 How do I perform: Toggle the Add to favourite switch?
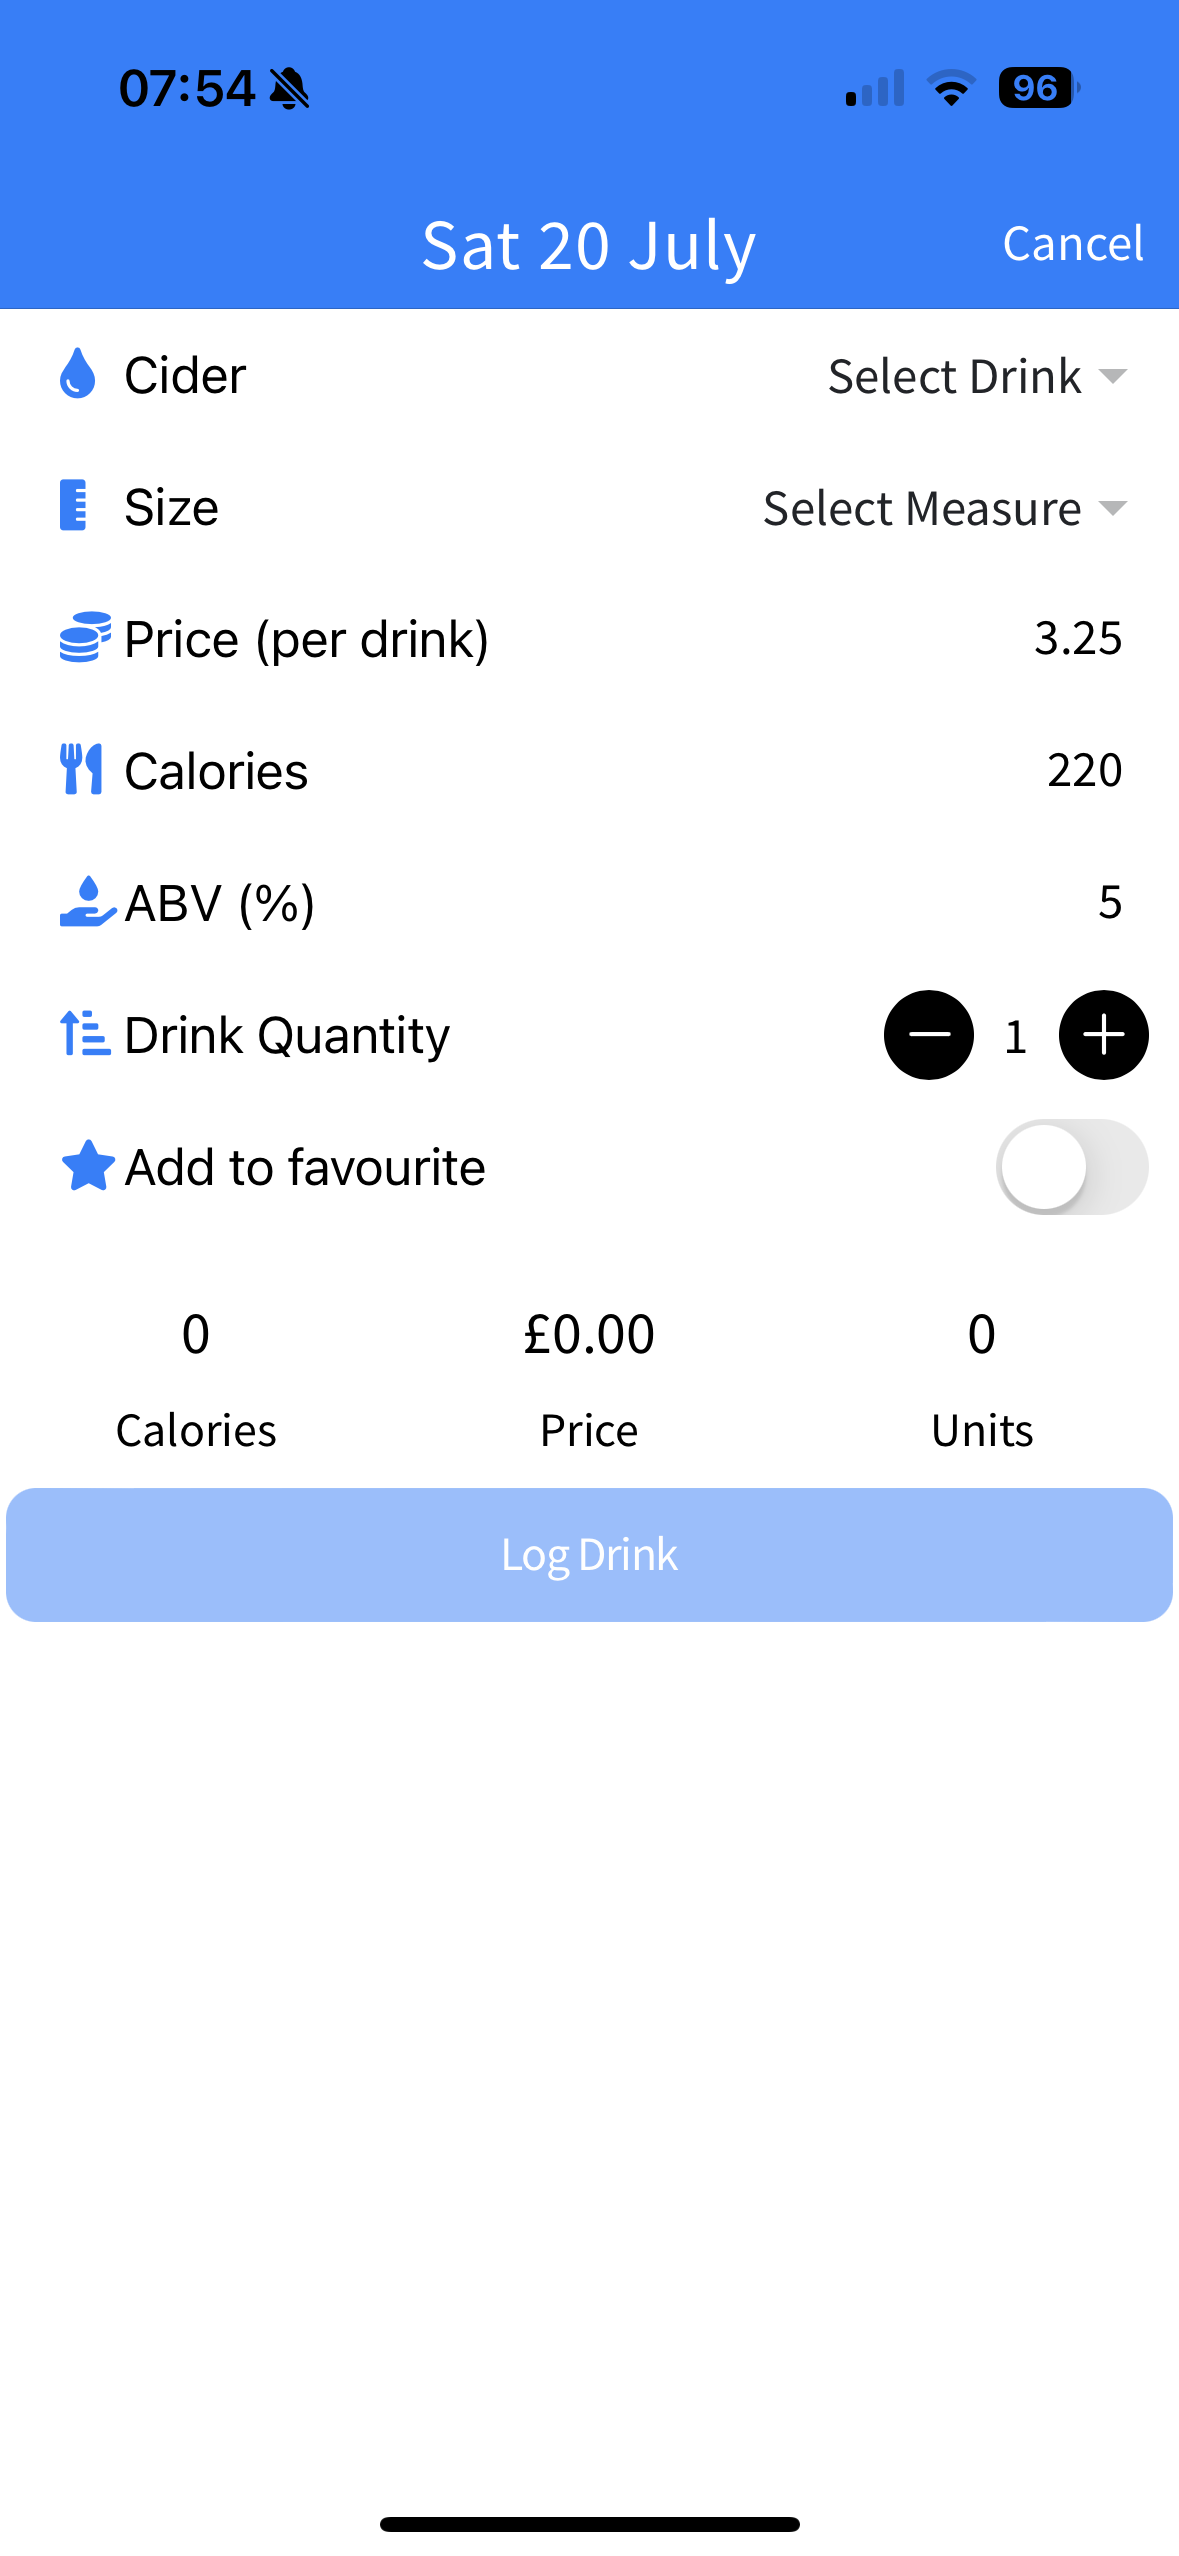[x=1071, y=1166]
